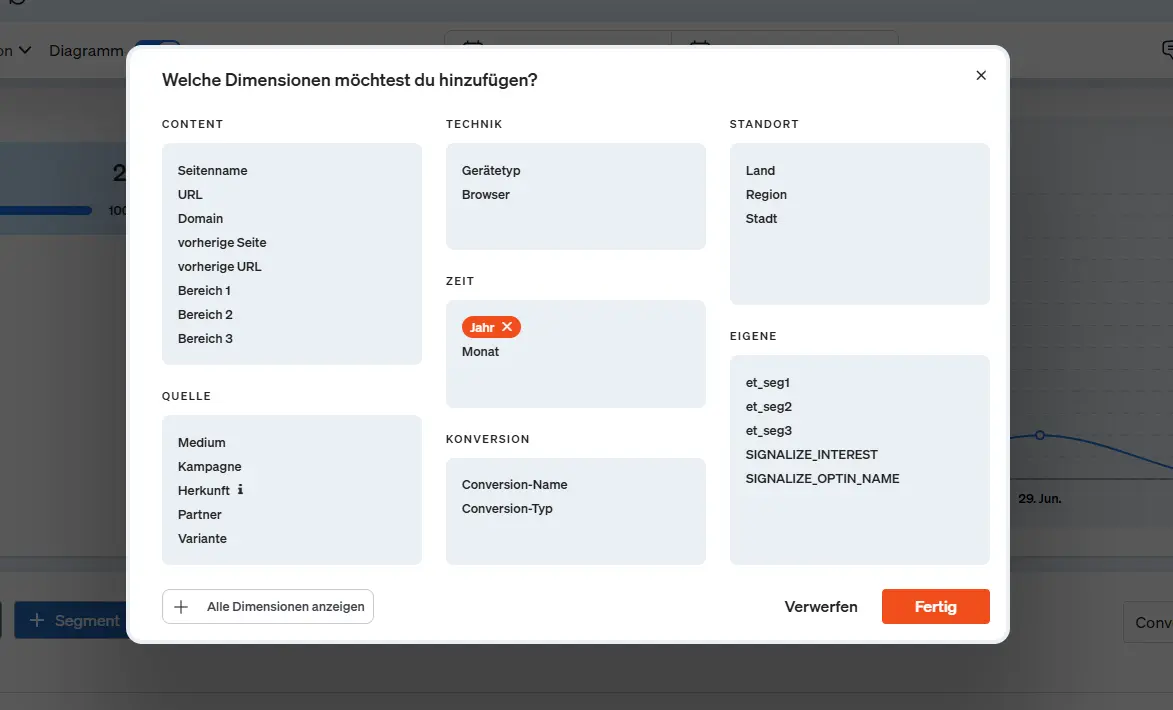1173x710 pixels.
Task: Add the SIGNALIZE_INTEREST dimension
Action: (812, 455)
